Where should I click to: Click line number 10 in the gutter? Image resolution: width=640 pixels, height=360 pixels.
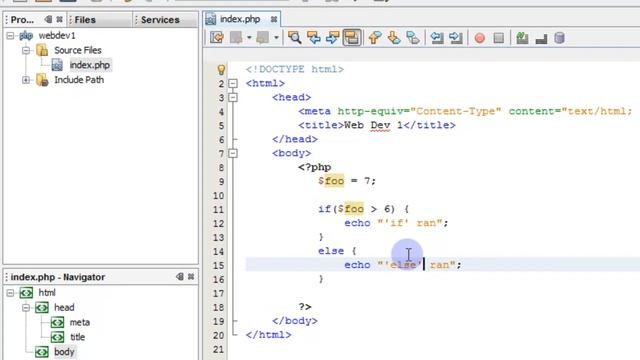coord(218,196)
